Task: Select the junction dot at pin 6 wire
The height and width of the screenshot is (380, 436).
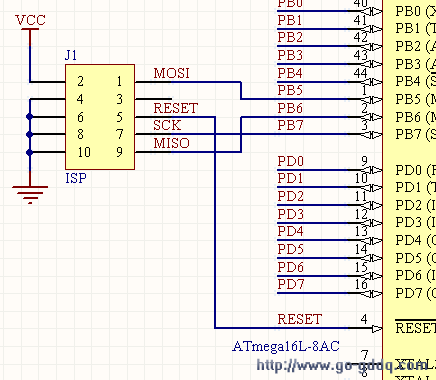Action: (x=30, y=117)
